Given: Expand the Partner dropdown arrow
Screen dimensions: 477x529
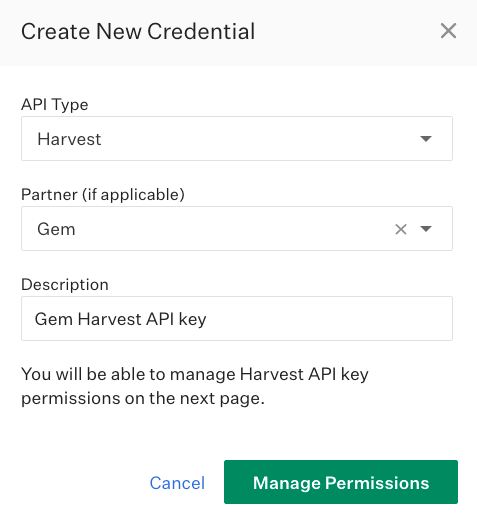Looking at the screenshot, I should (x=426, y=229).
